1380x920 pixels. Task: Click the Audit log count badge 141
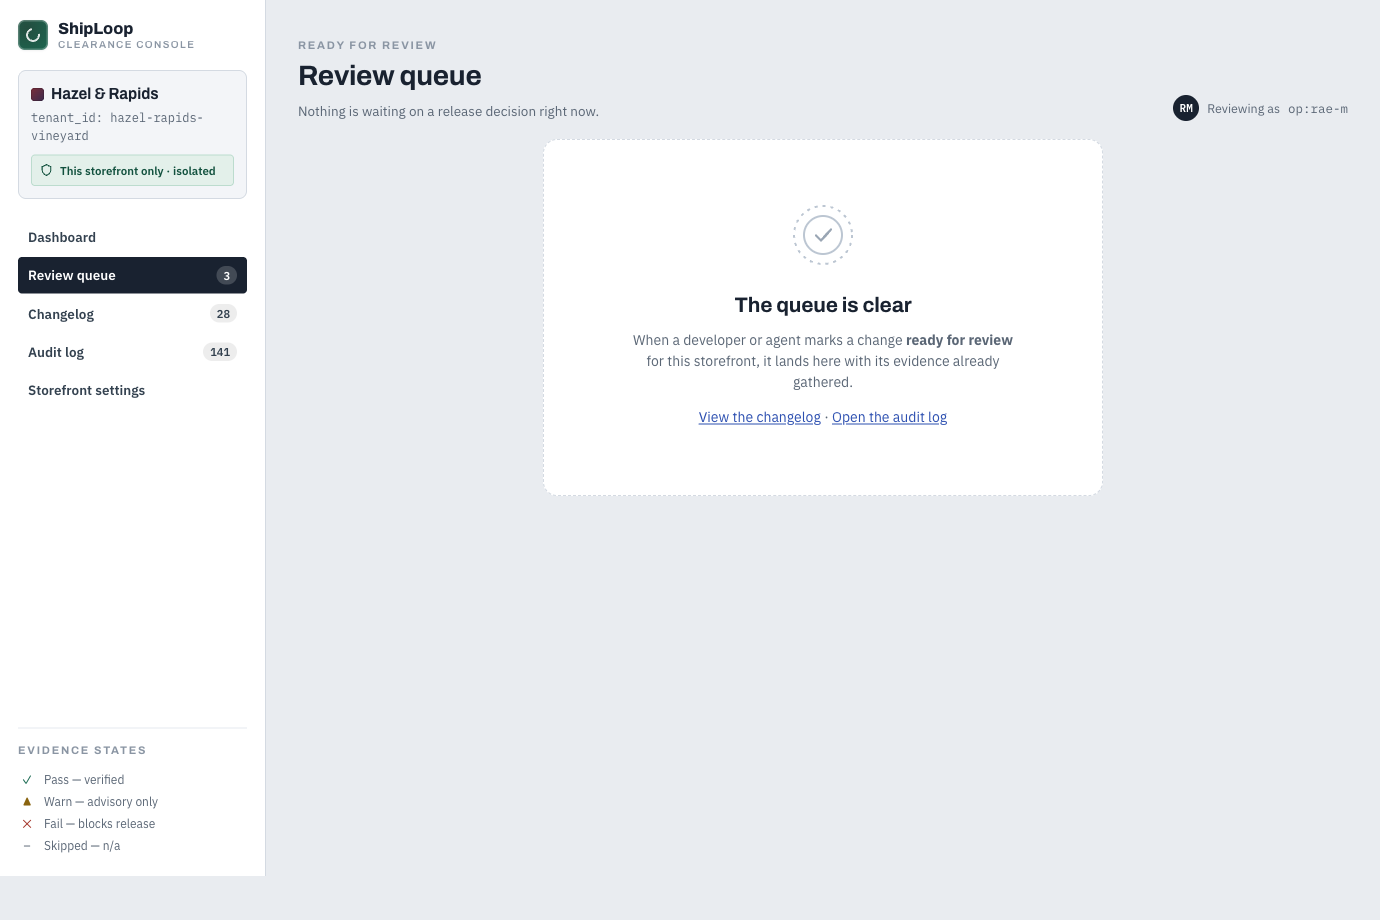click(220, 352)
